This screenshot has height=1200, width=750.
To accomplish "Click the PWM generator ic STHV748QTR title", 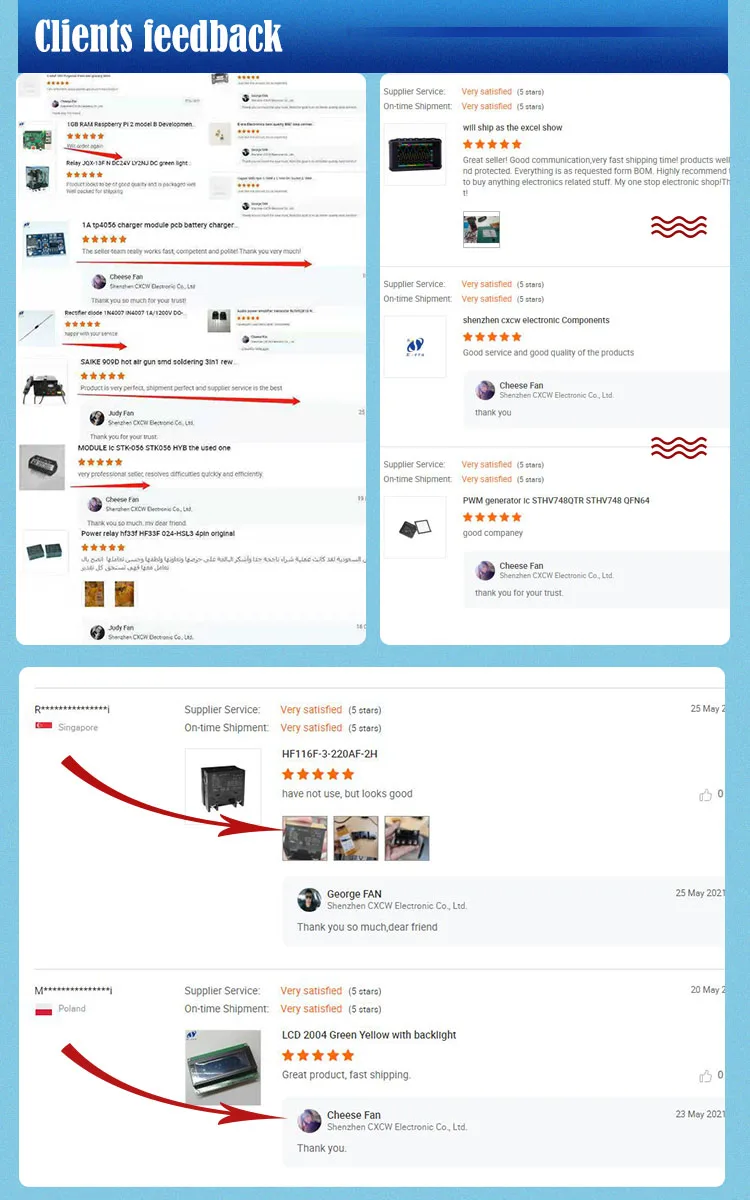I will [x=556, y=500].
